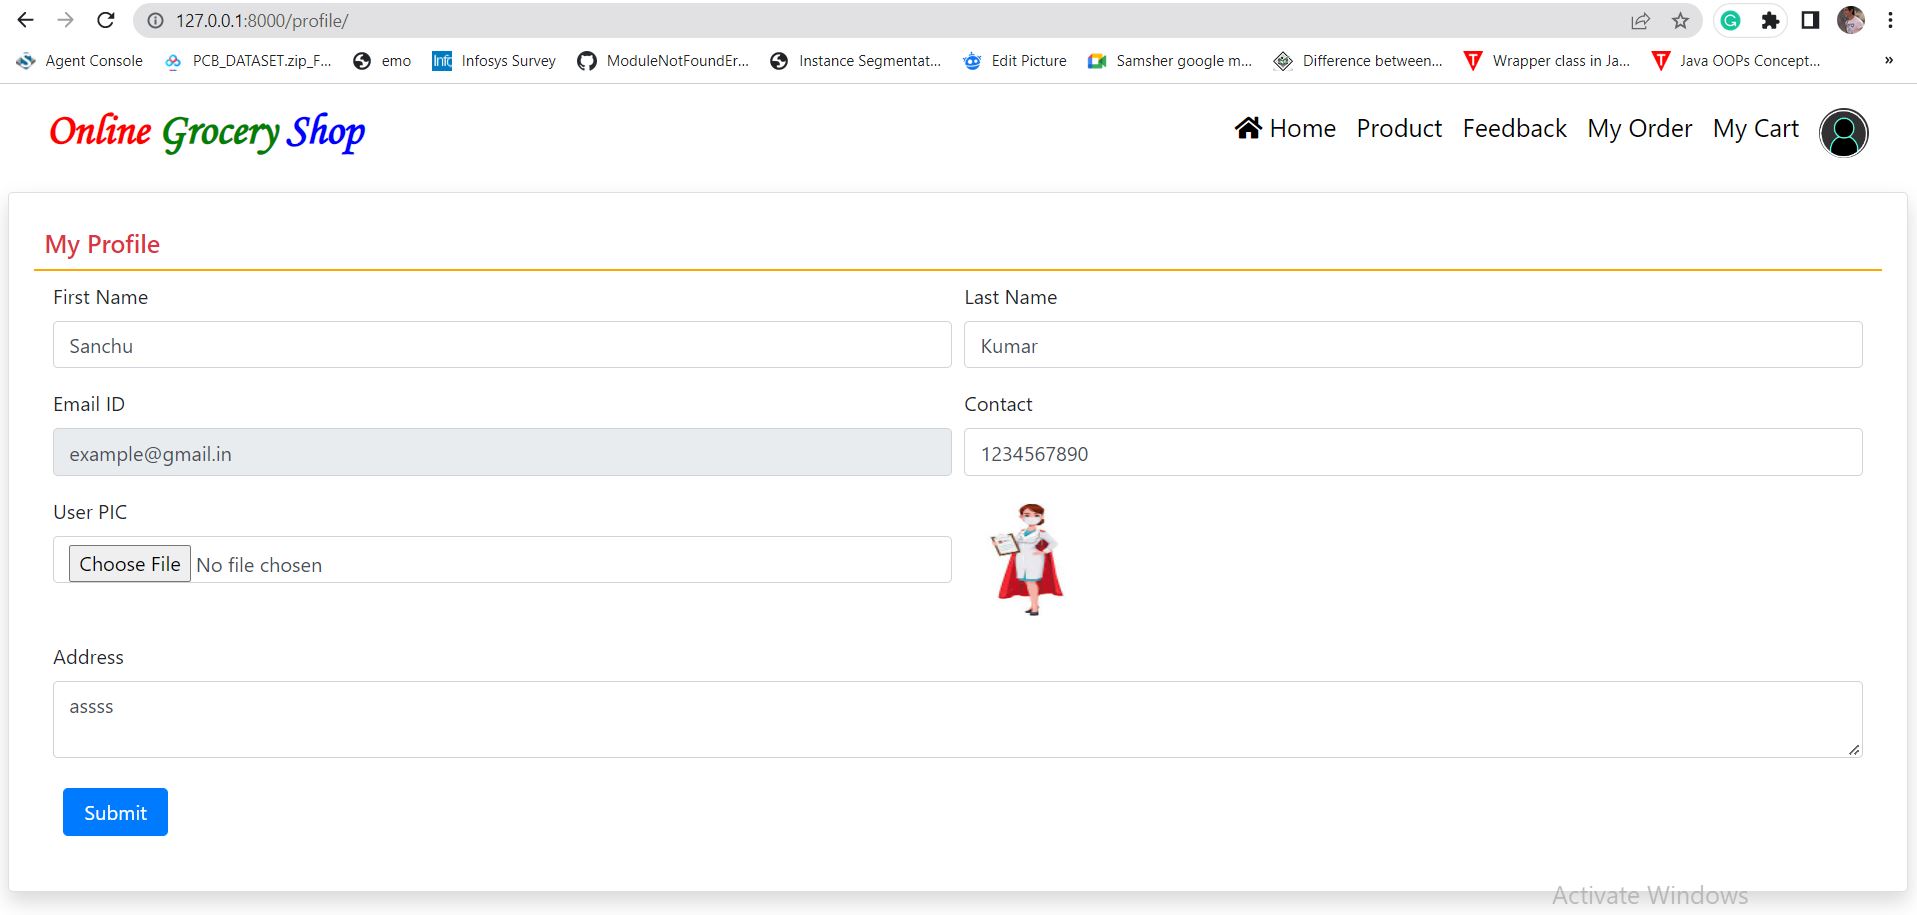Go to My Order
Viewport: 1917px width, 915px height.
[x=1639, y=129]
